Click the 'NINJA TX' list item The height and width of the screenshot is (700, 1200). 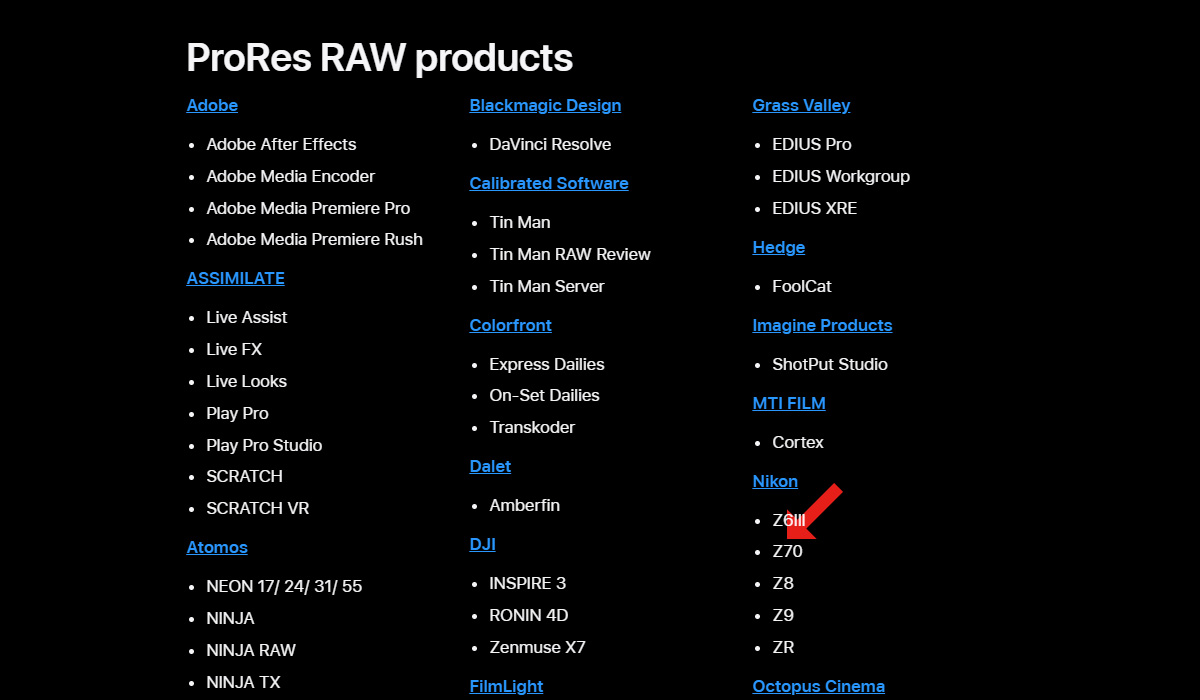click(x=243, y=682)
